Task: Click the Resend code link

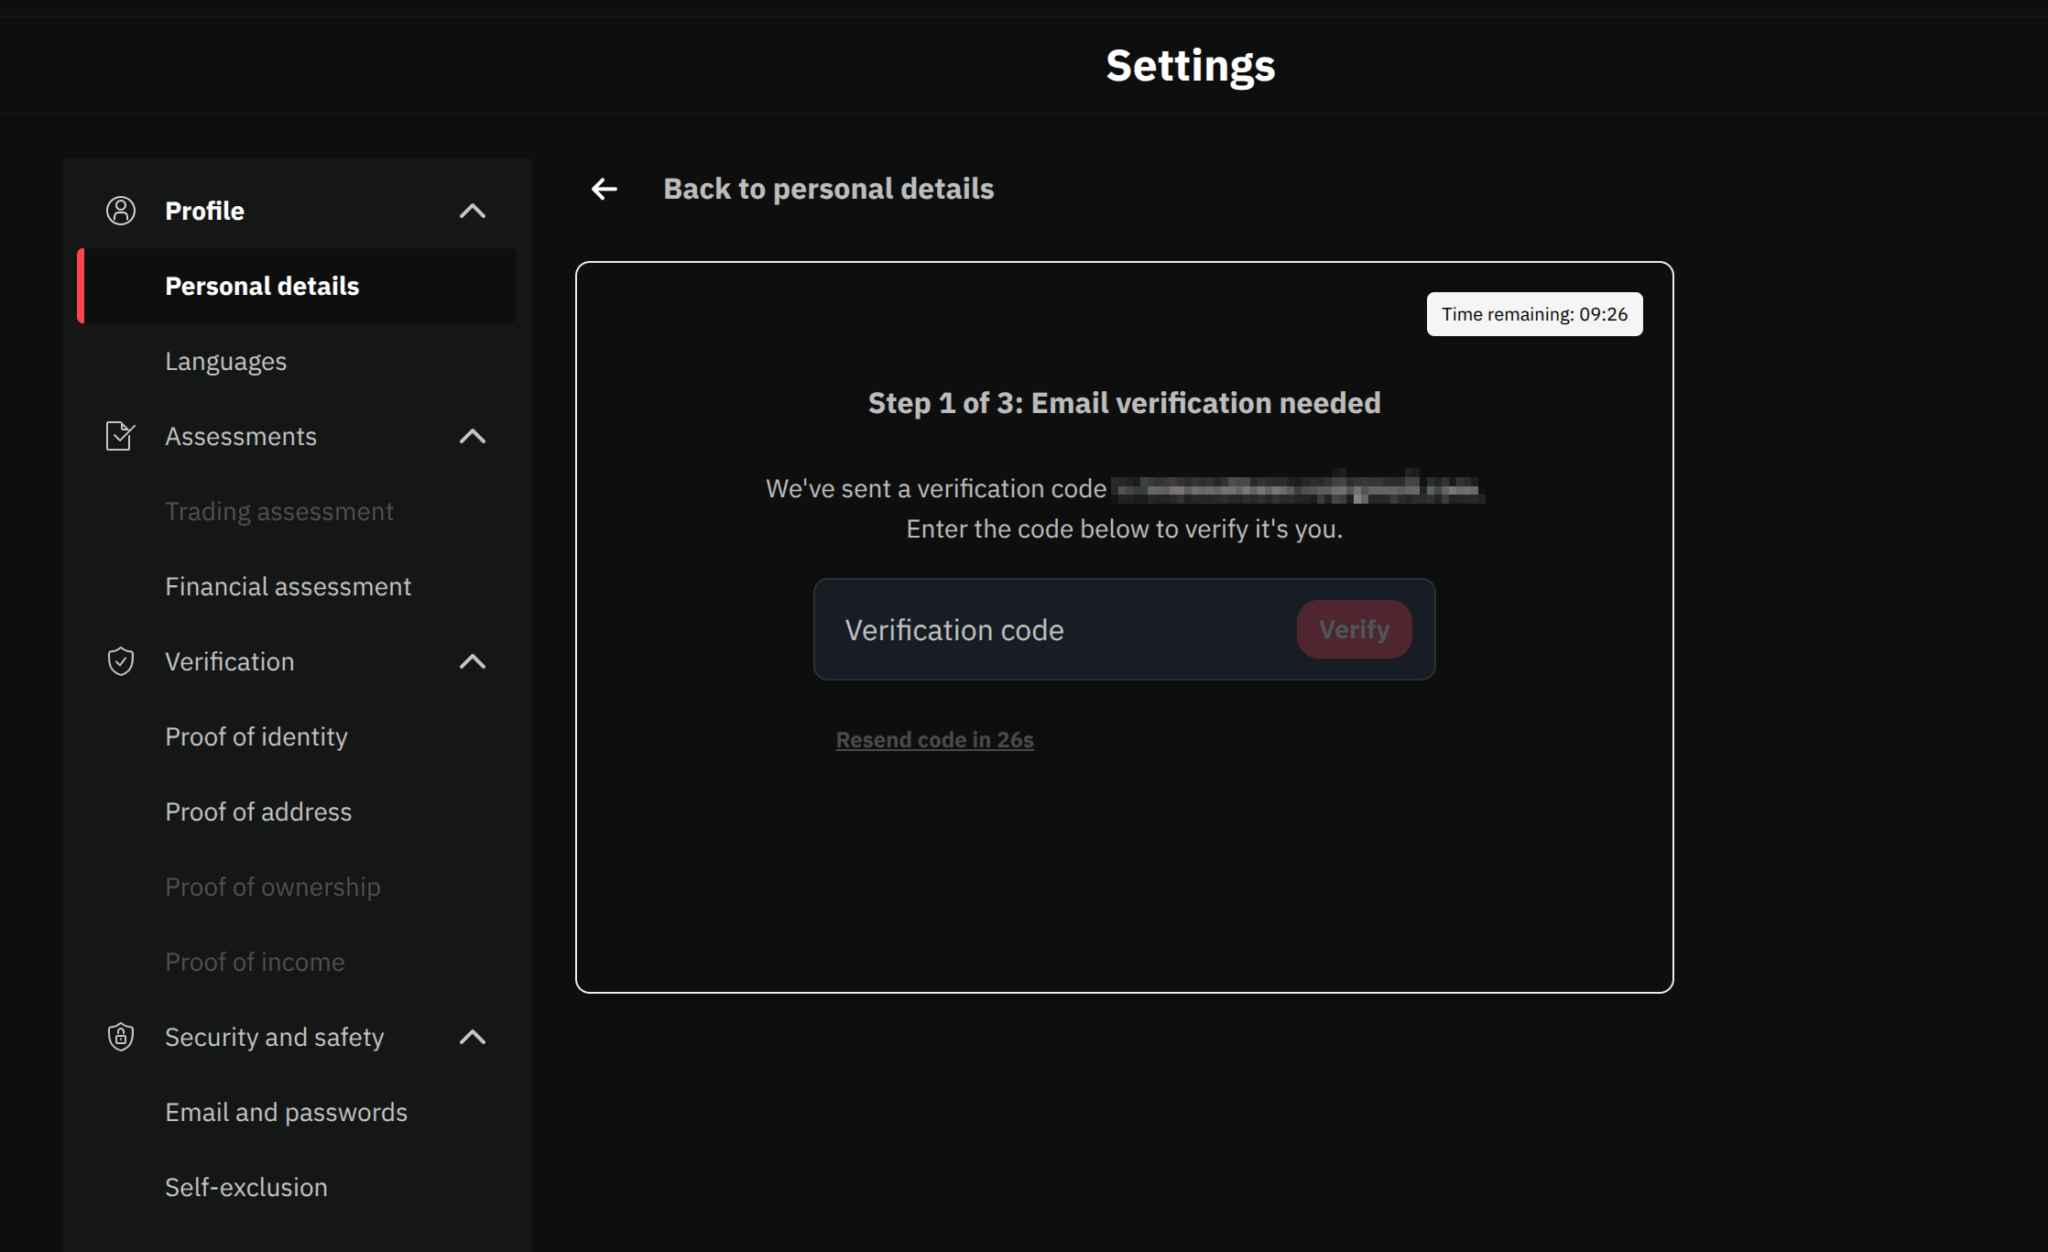Action: [x=934, y=740]
